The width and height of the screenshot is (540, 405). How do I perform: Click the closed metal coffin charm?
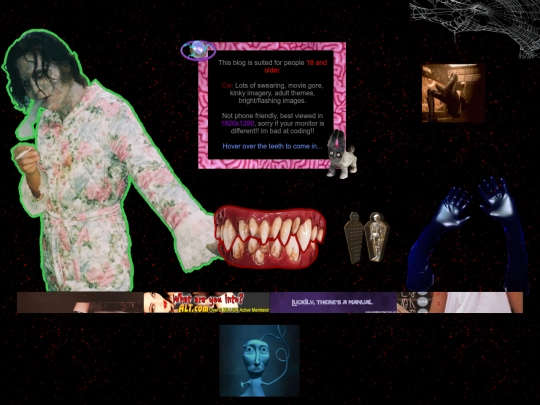click(x=354, y=237)
